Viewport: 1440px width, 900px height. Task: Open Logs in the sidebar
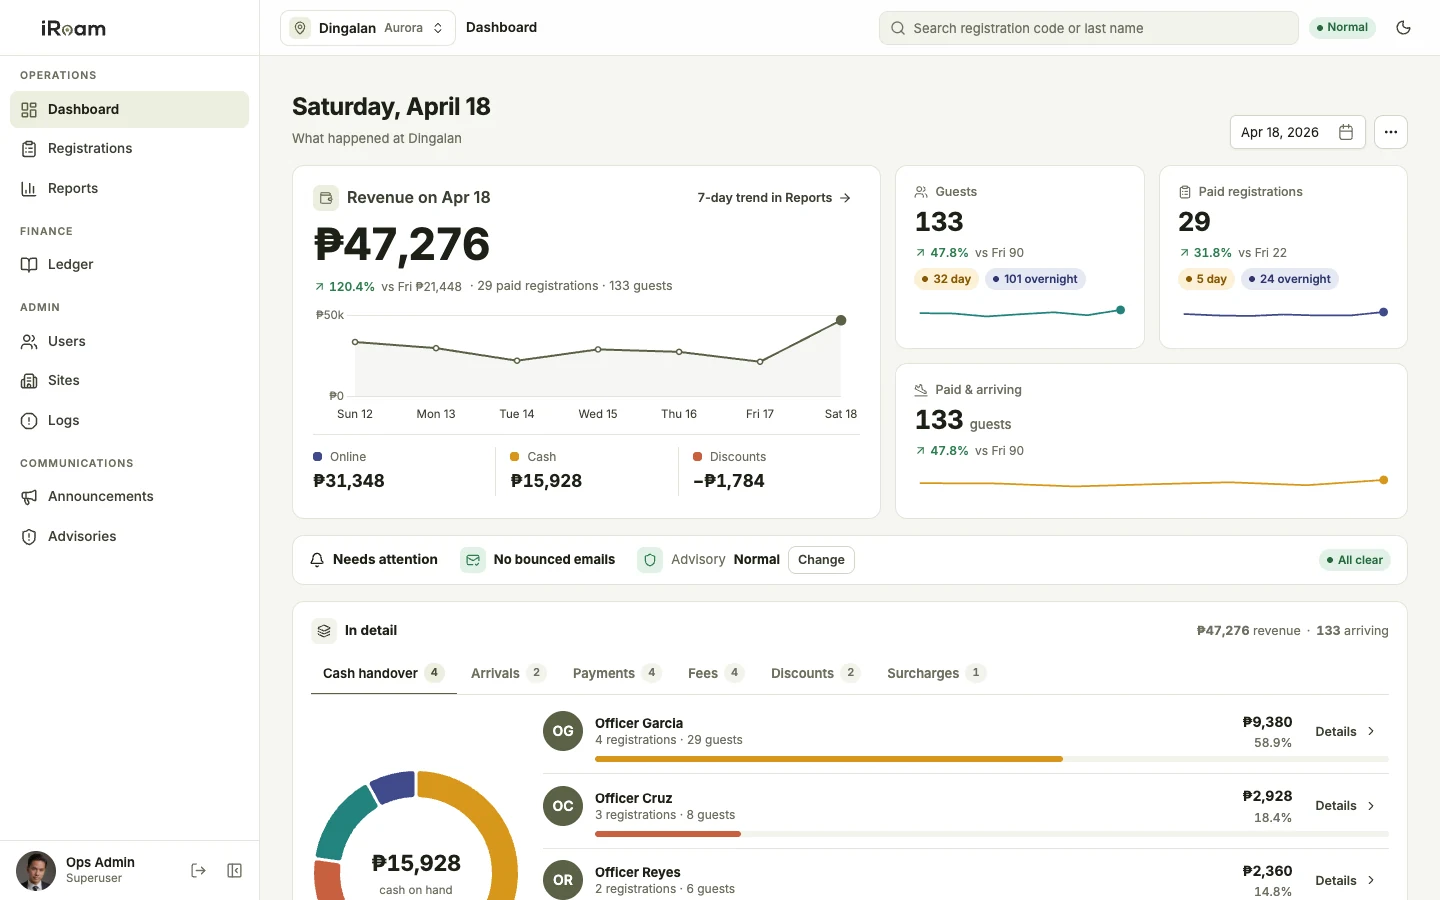coord(129,420)
